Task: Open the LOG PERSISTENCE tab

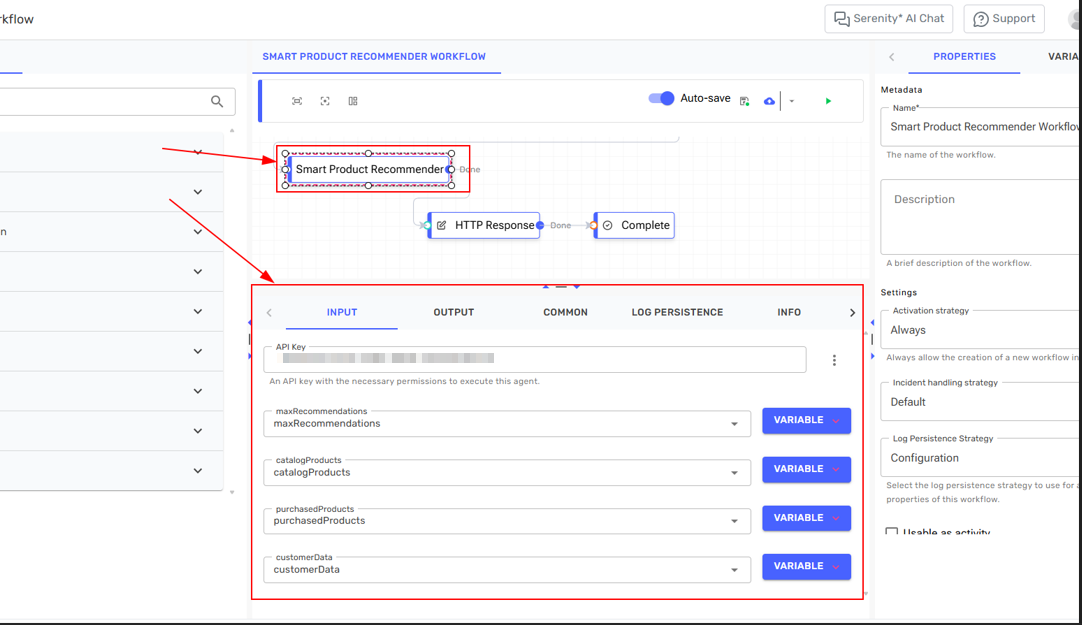Action: [x=677, y=312]
